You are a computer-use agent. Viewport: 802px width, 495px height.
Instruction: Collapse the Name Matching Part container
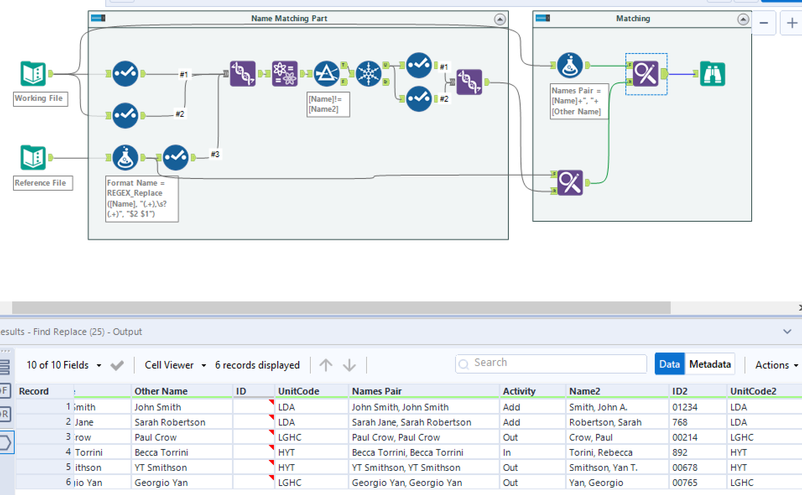tap(500, 19)
